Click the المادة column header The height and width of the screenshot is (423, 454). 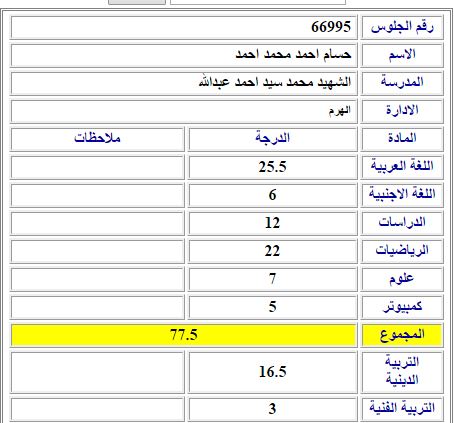point(402,139)
